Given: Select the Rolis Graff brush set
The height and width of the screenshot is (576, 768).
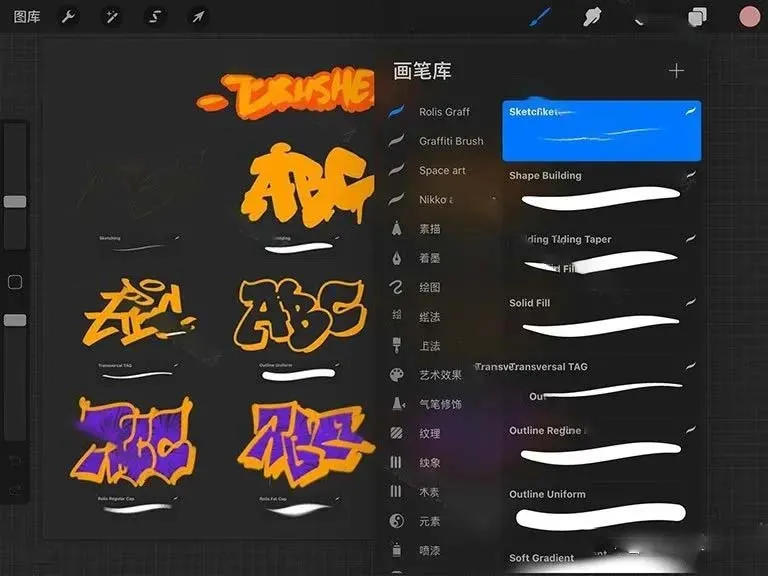Looking at the screenshot, I should coord(444,112).
